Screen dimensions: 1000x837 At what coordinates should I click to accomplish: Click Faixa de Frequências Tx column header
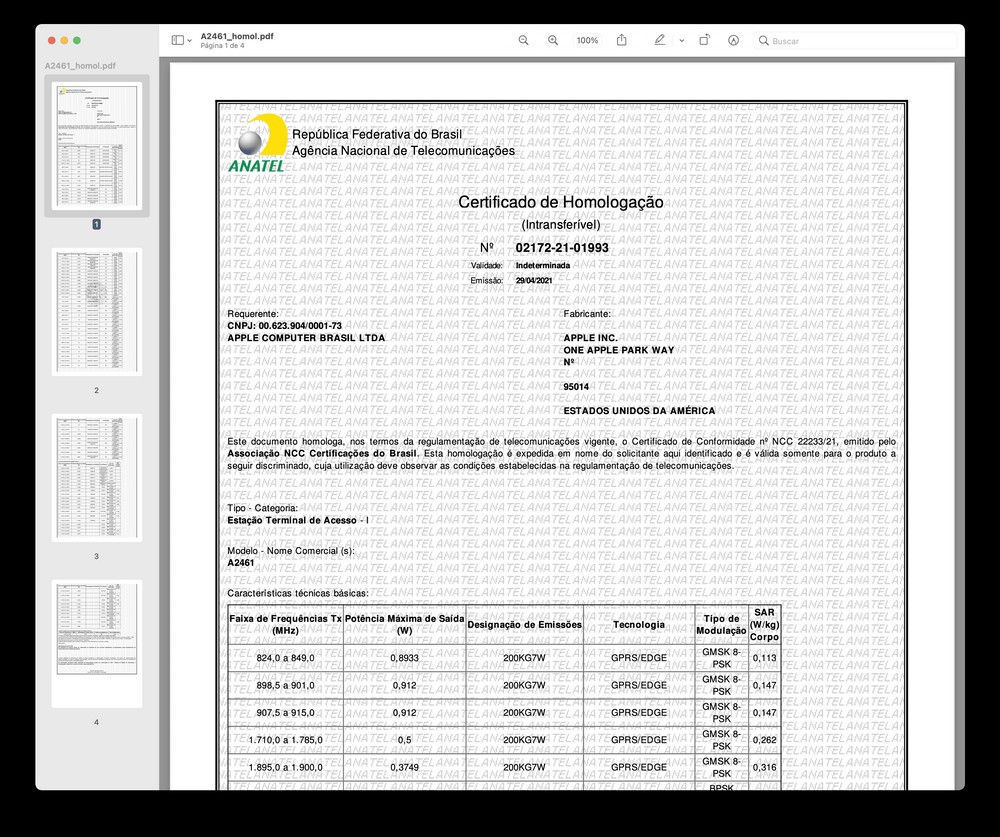[286, 625]
